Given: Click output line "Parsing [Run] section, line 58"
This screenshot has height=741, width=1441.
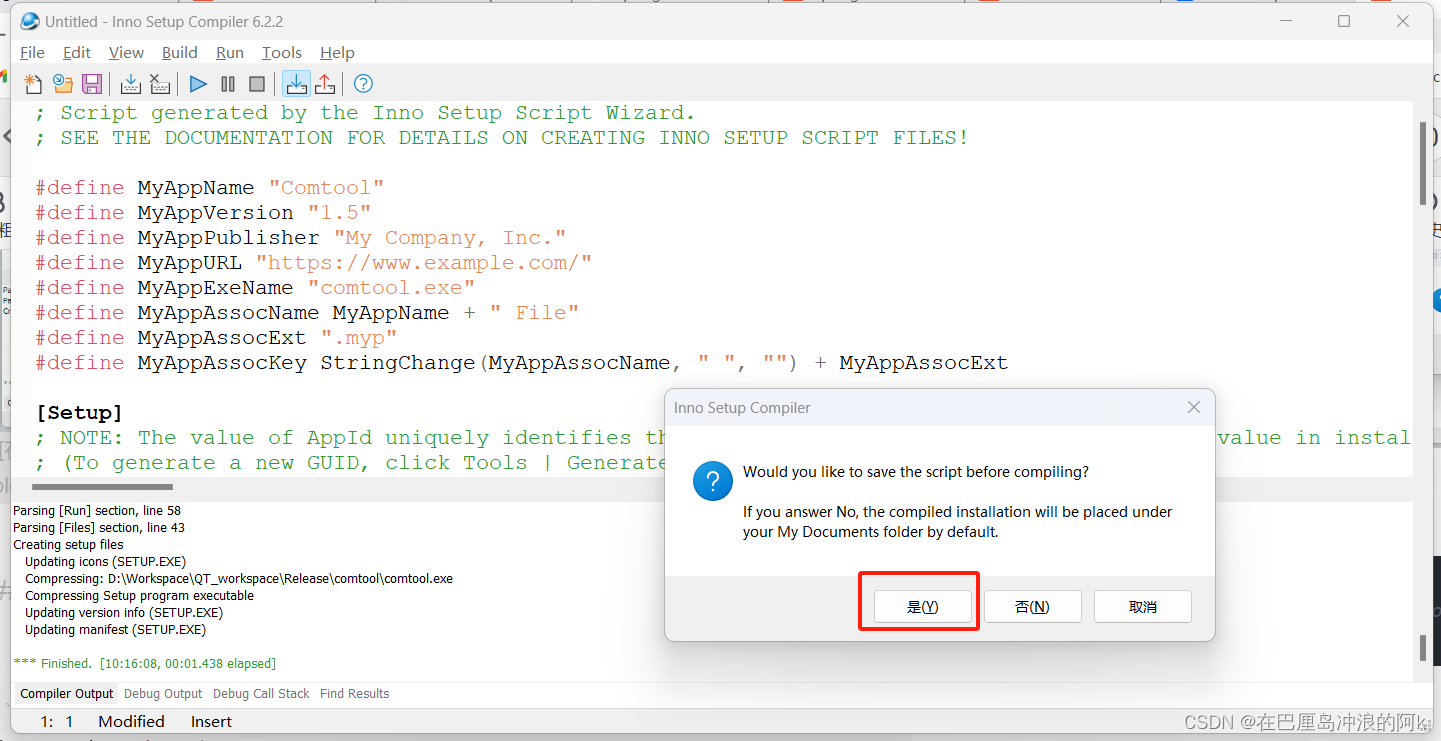Looking at the screenshot, I should pyautogui.click(x=97, y=510).
